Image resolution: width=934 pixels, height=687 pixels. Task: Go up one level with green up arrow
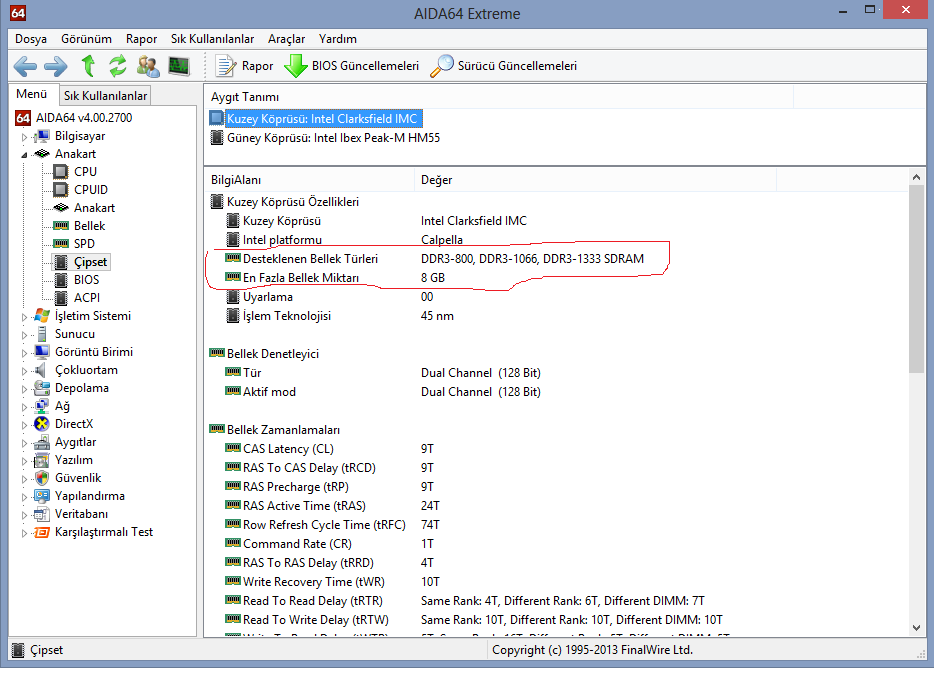tap(88, 66)
